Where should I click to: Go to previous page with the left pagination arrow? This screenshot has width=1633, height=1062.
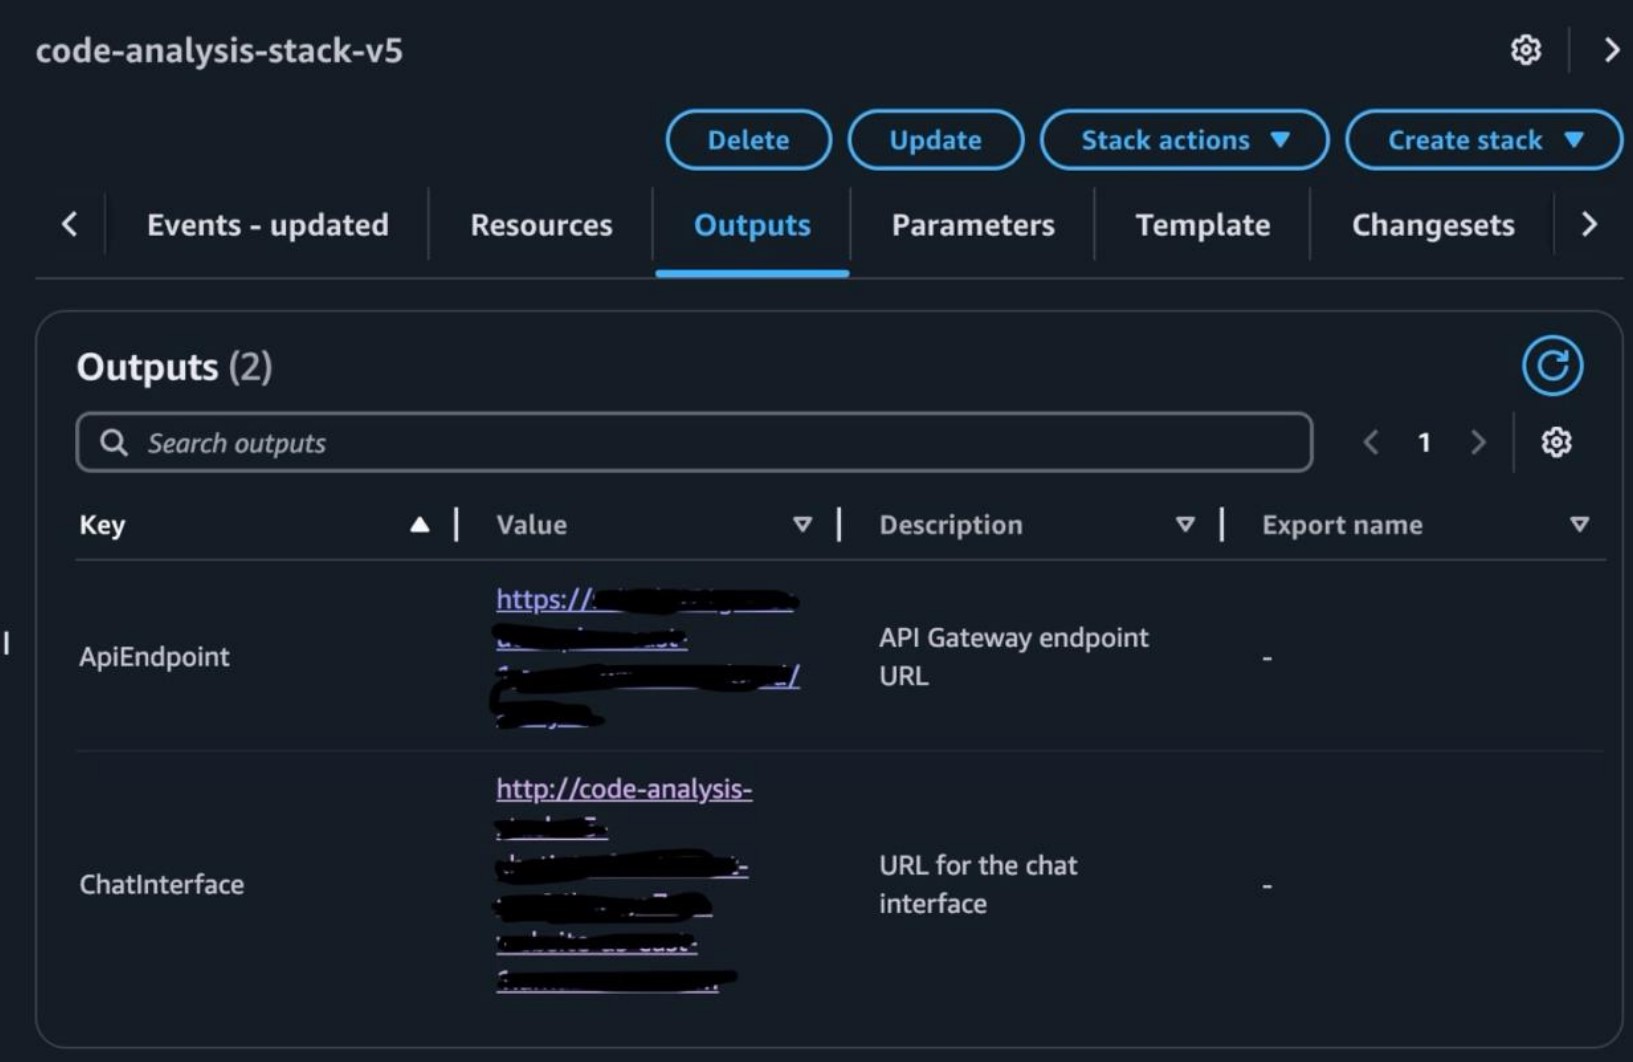[x=1370, y=442]
